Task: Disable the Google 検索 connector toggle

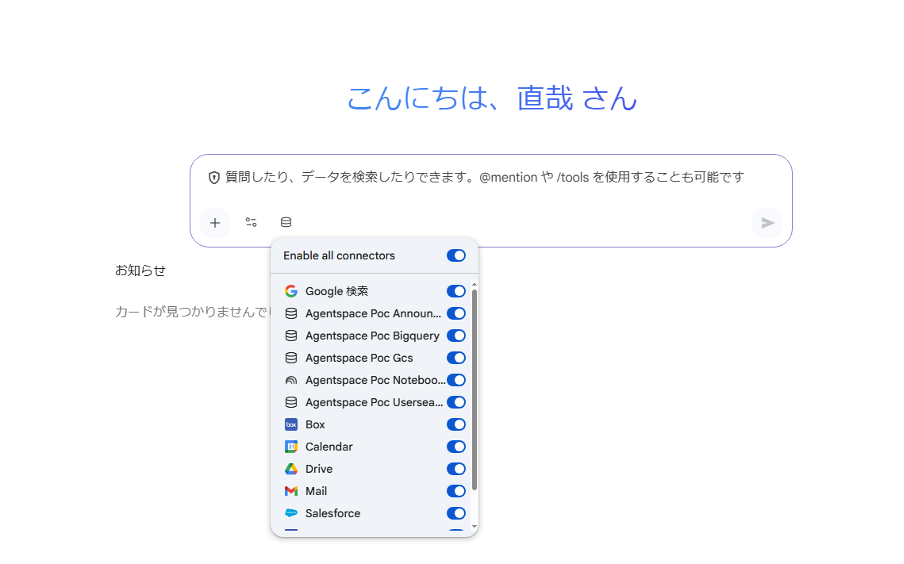Action: click(x=456, y=292)
